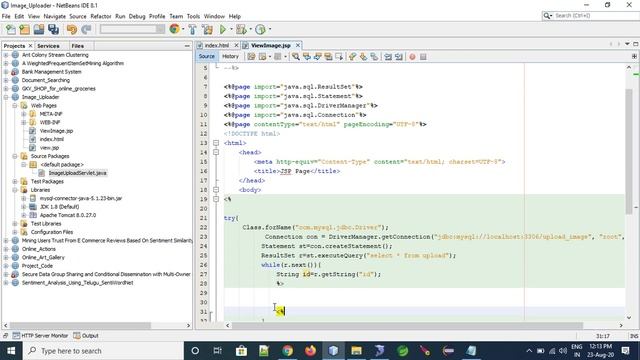Select Apache Tomcat 8.0.27.0 library

[68, 215]
